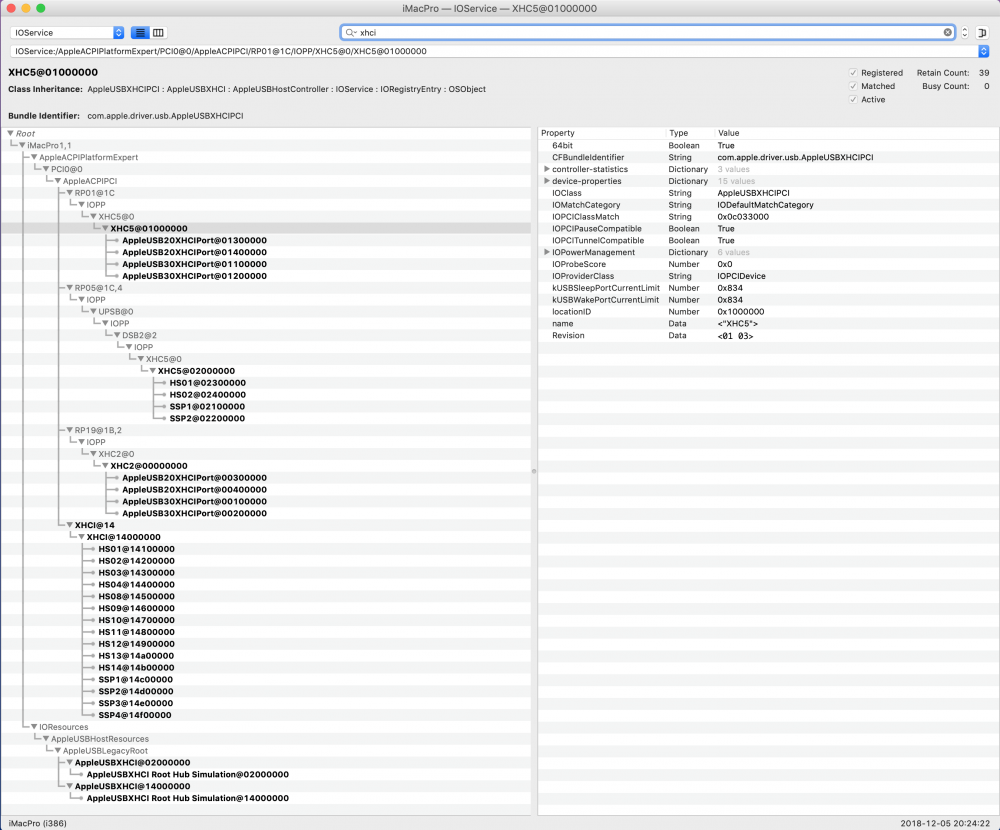The image size is (1000, 830).
Task: Select the CFBundleIdentifier property row
Action: click(x=768, y=158)
